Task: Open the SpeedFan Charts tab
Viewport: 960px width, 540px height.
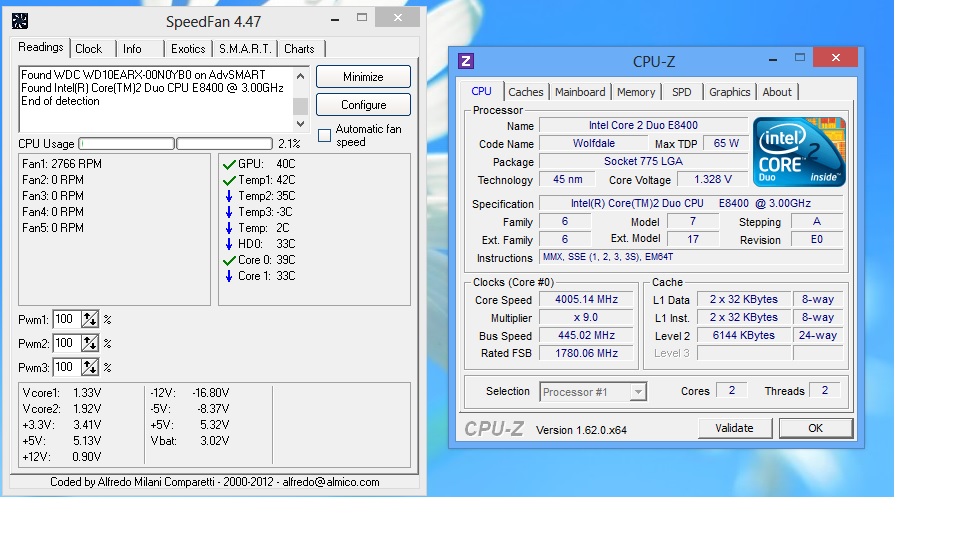Action: (299, 49)
